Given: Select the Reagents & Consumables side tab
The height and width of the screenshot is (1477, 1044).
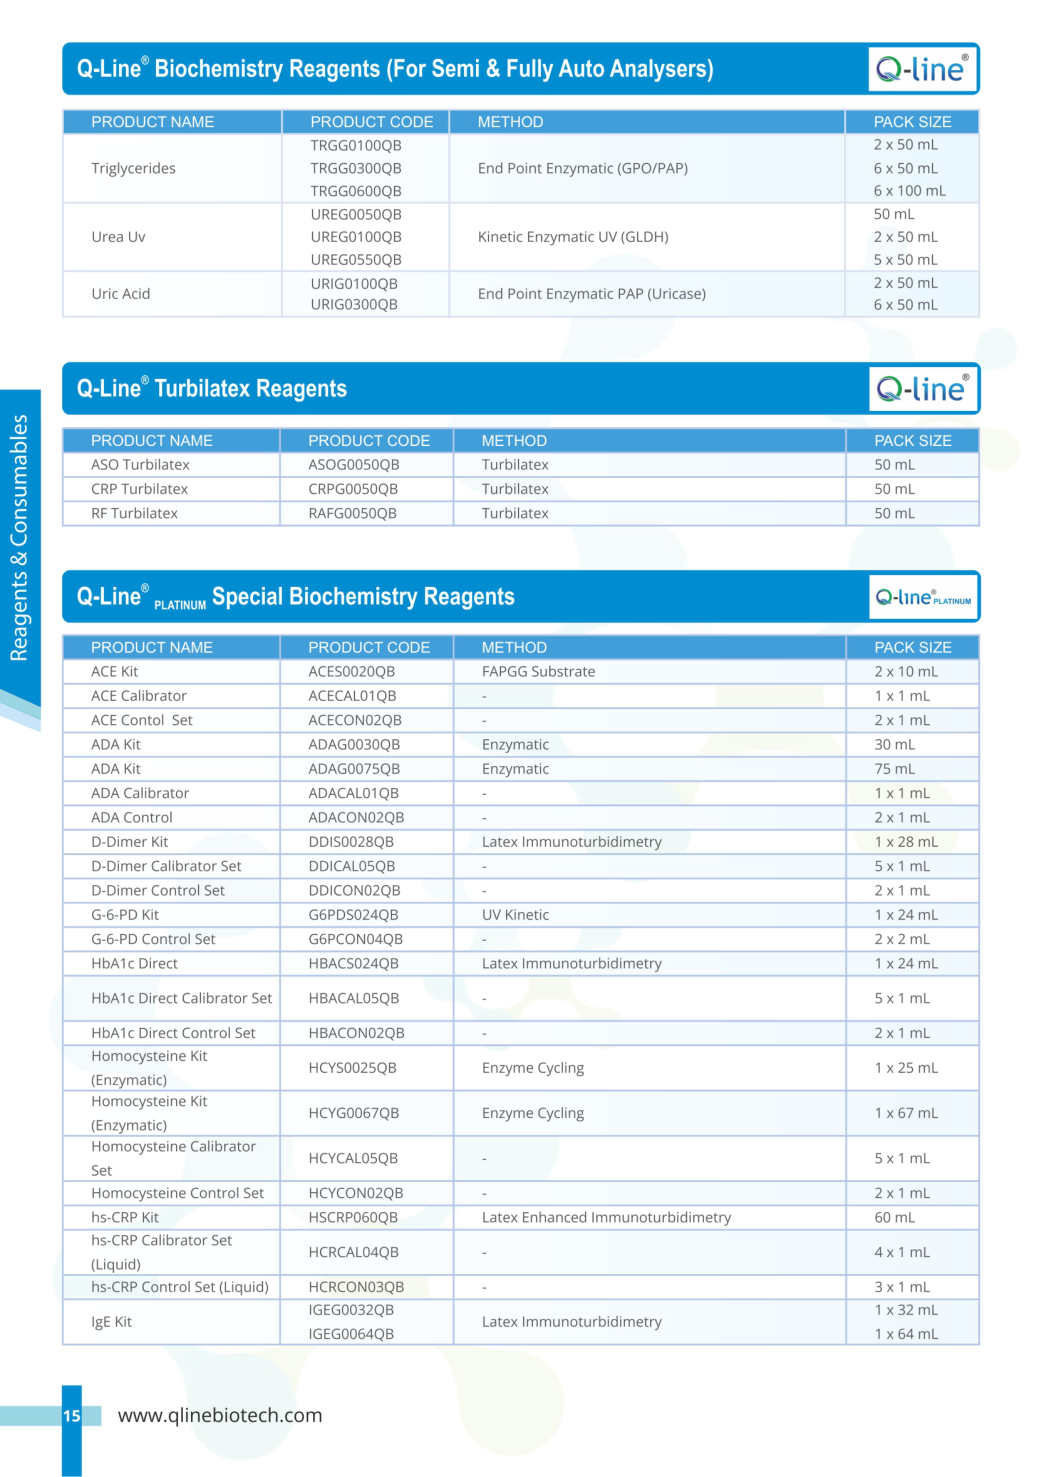Looking at the screenshot, I should coord(20,538).
